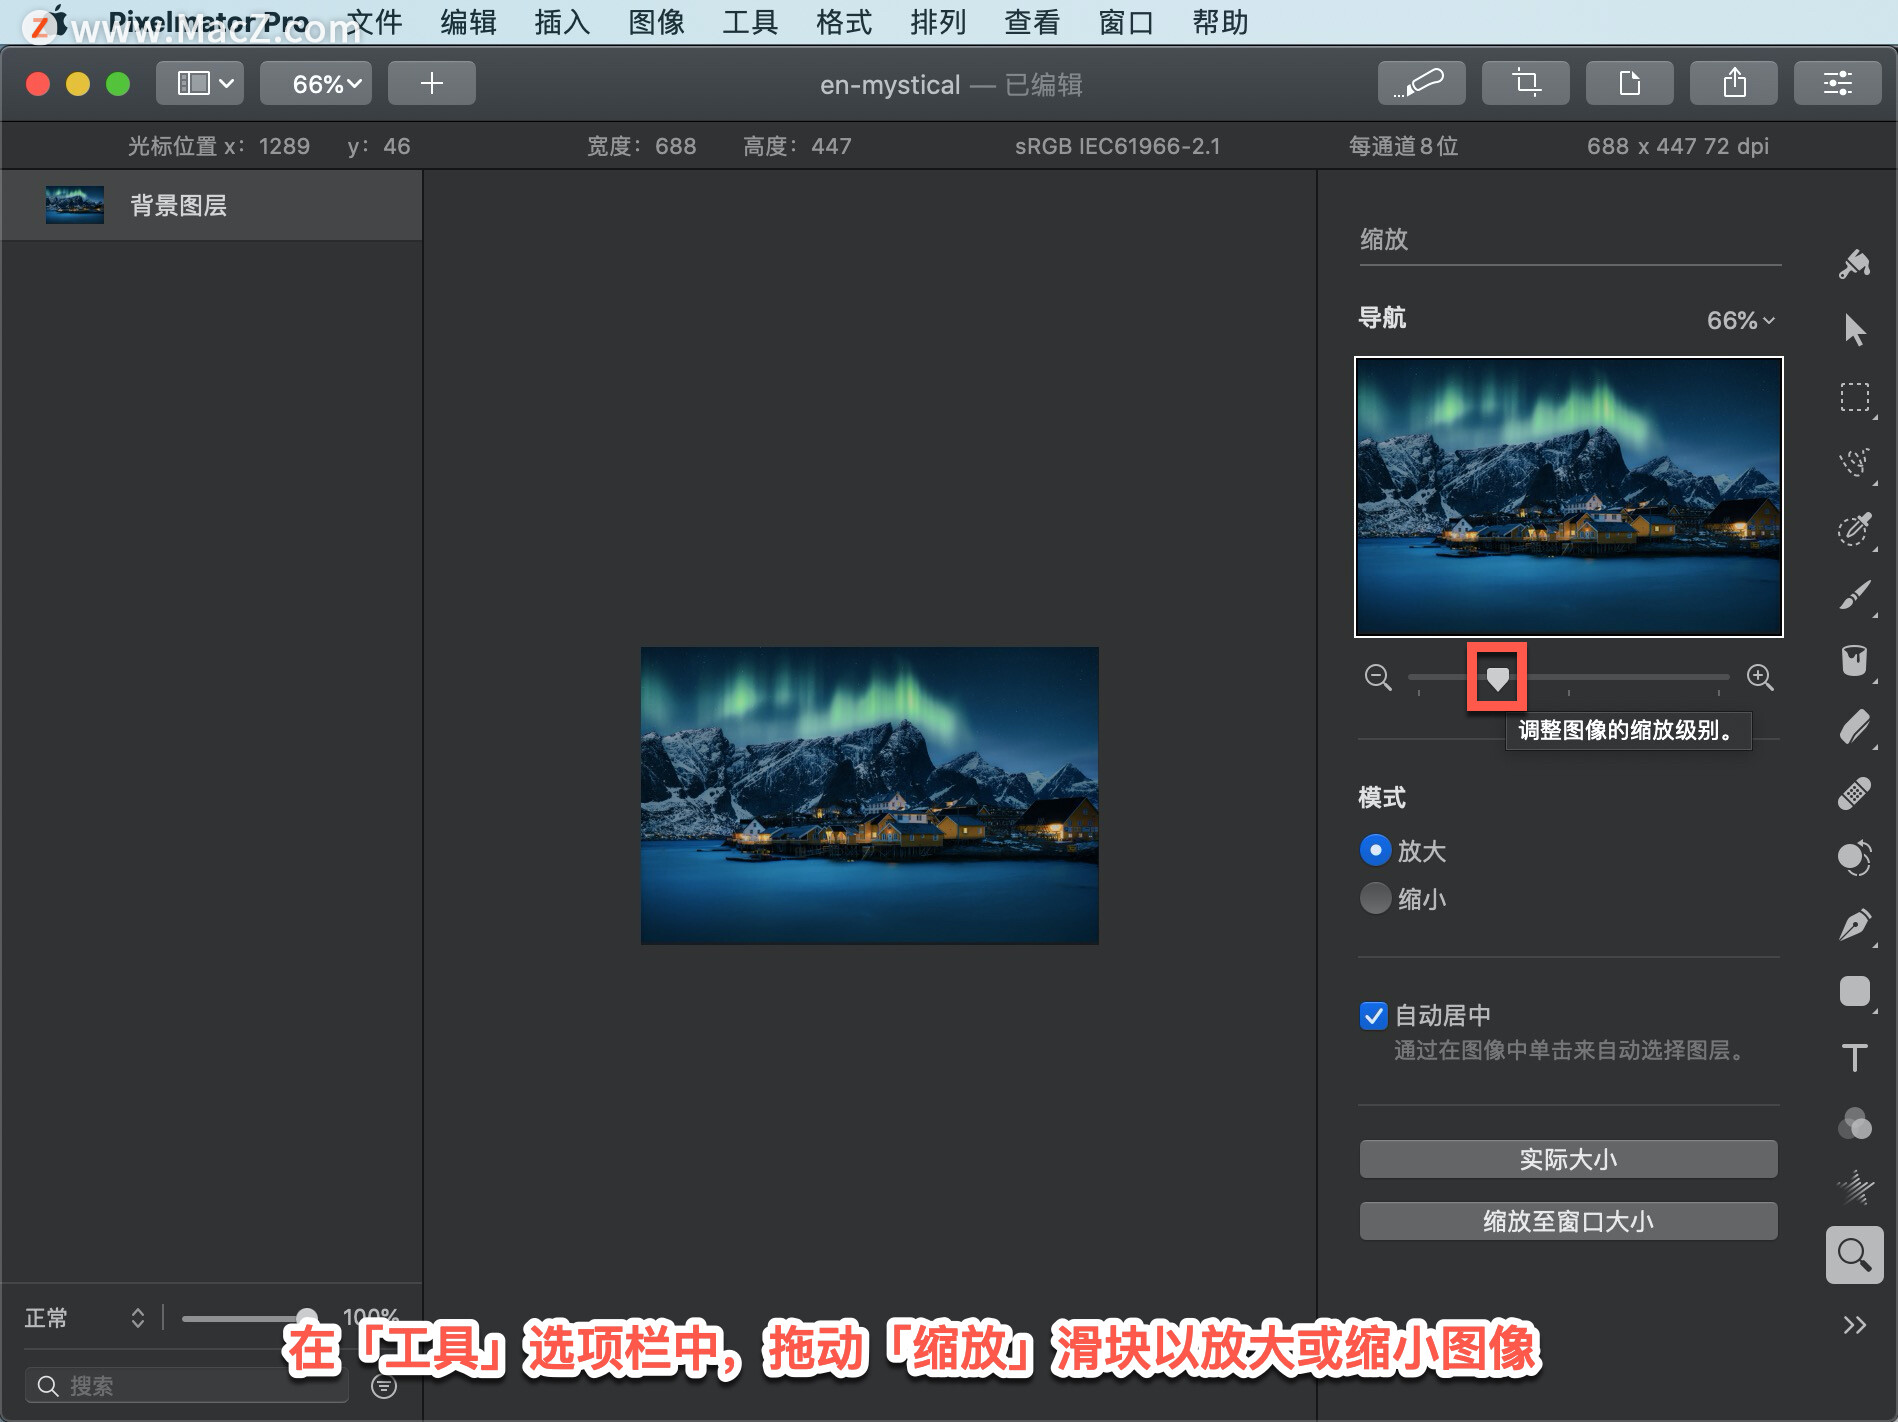Open the Share toolbar button

[x=1733, y=83]
